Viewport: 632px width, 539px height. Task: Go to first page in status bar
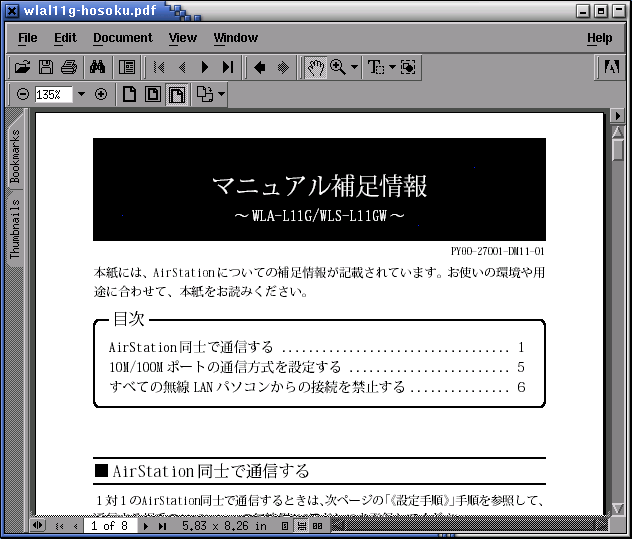59,526
